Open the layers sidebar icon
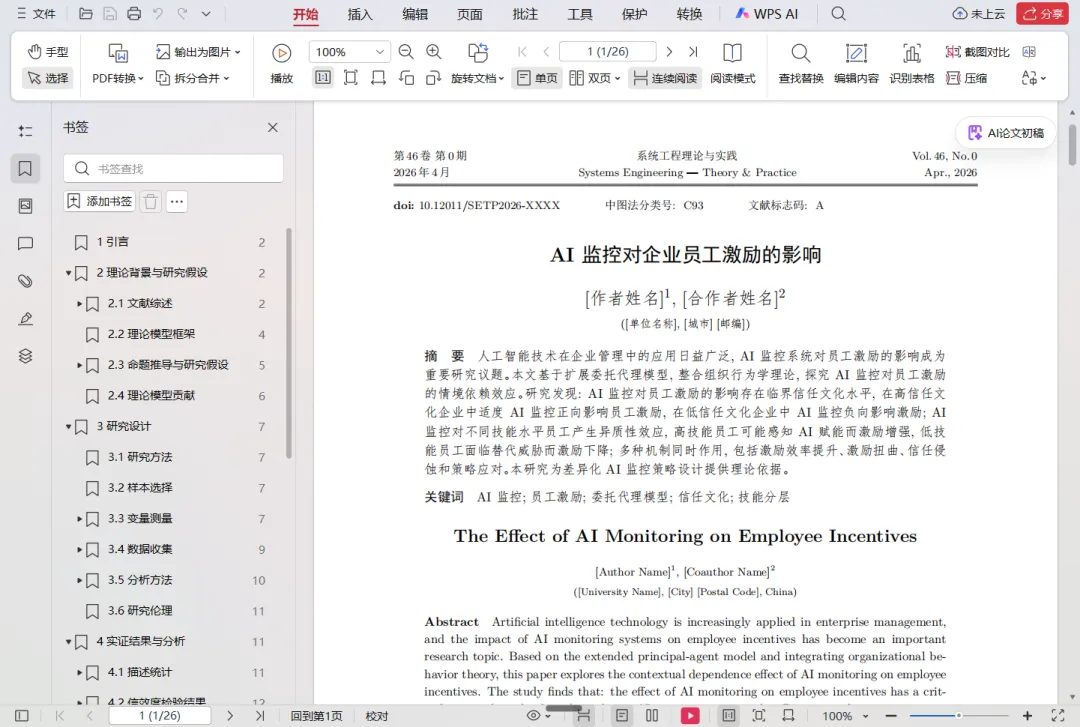The height and width of the screenshot is (727, 1080). tap(25, 356)
